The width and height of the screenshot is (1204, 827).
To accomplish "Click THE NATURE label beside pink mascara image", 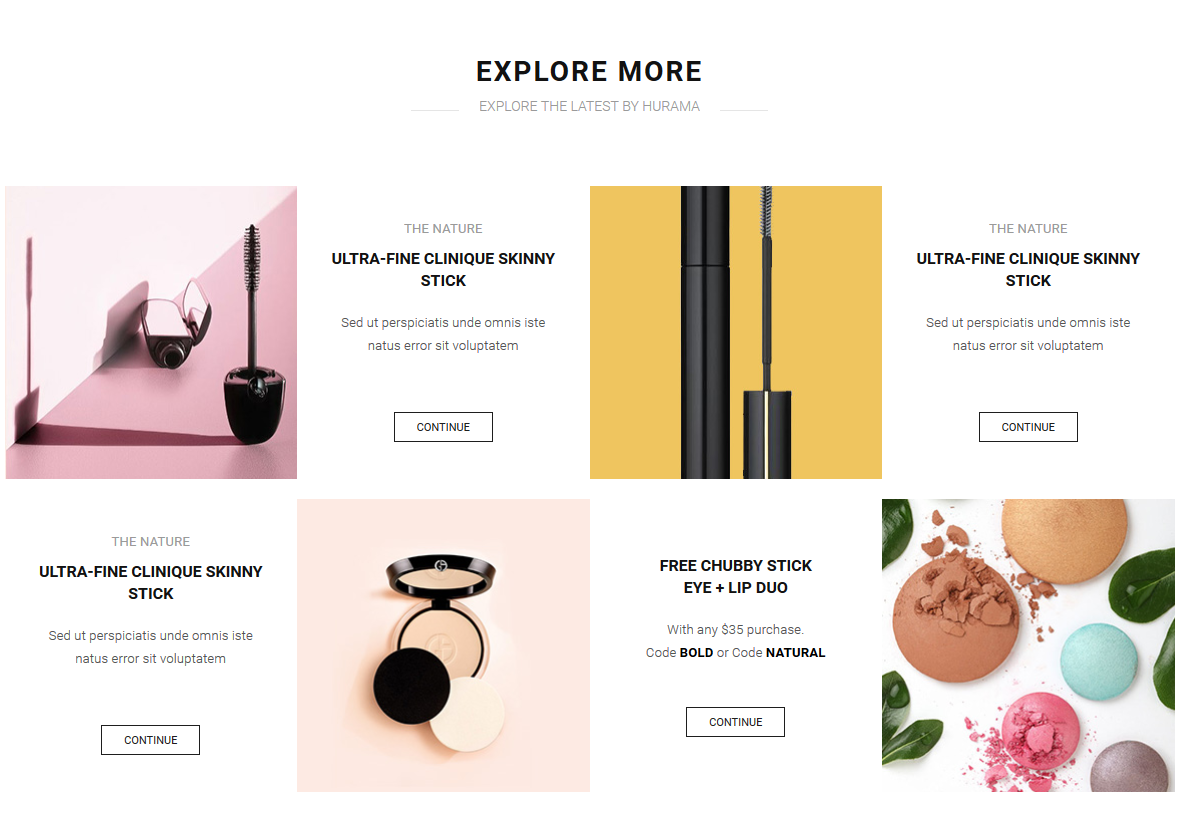I will pyautogui.click(x=443, y=229).
